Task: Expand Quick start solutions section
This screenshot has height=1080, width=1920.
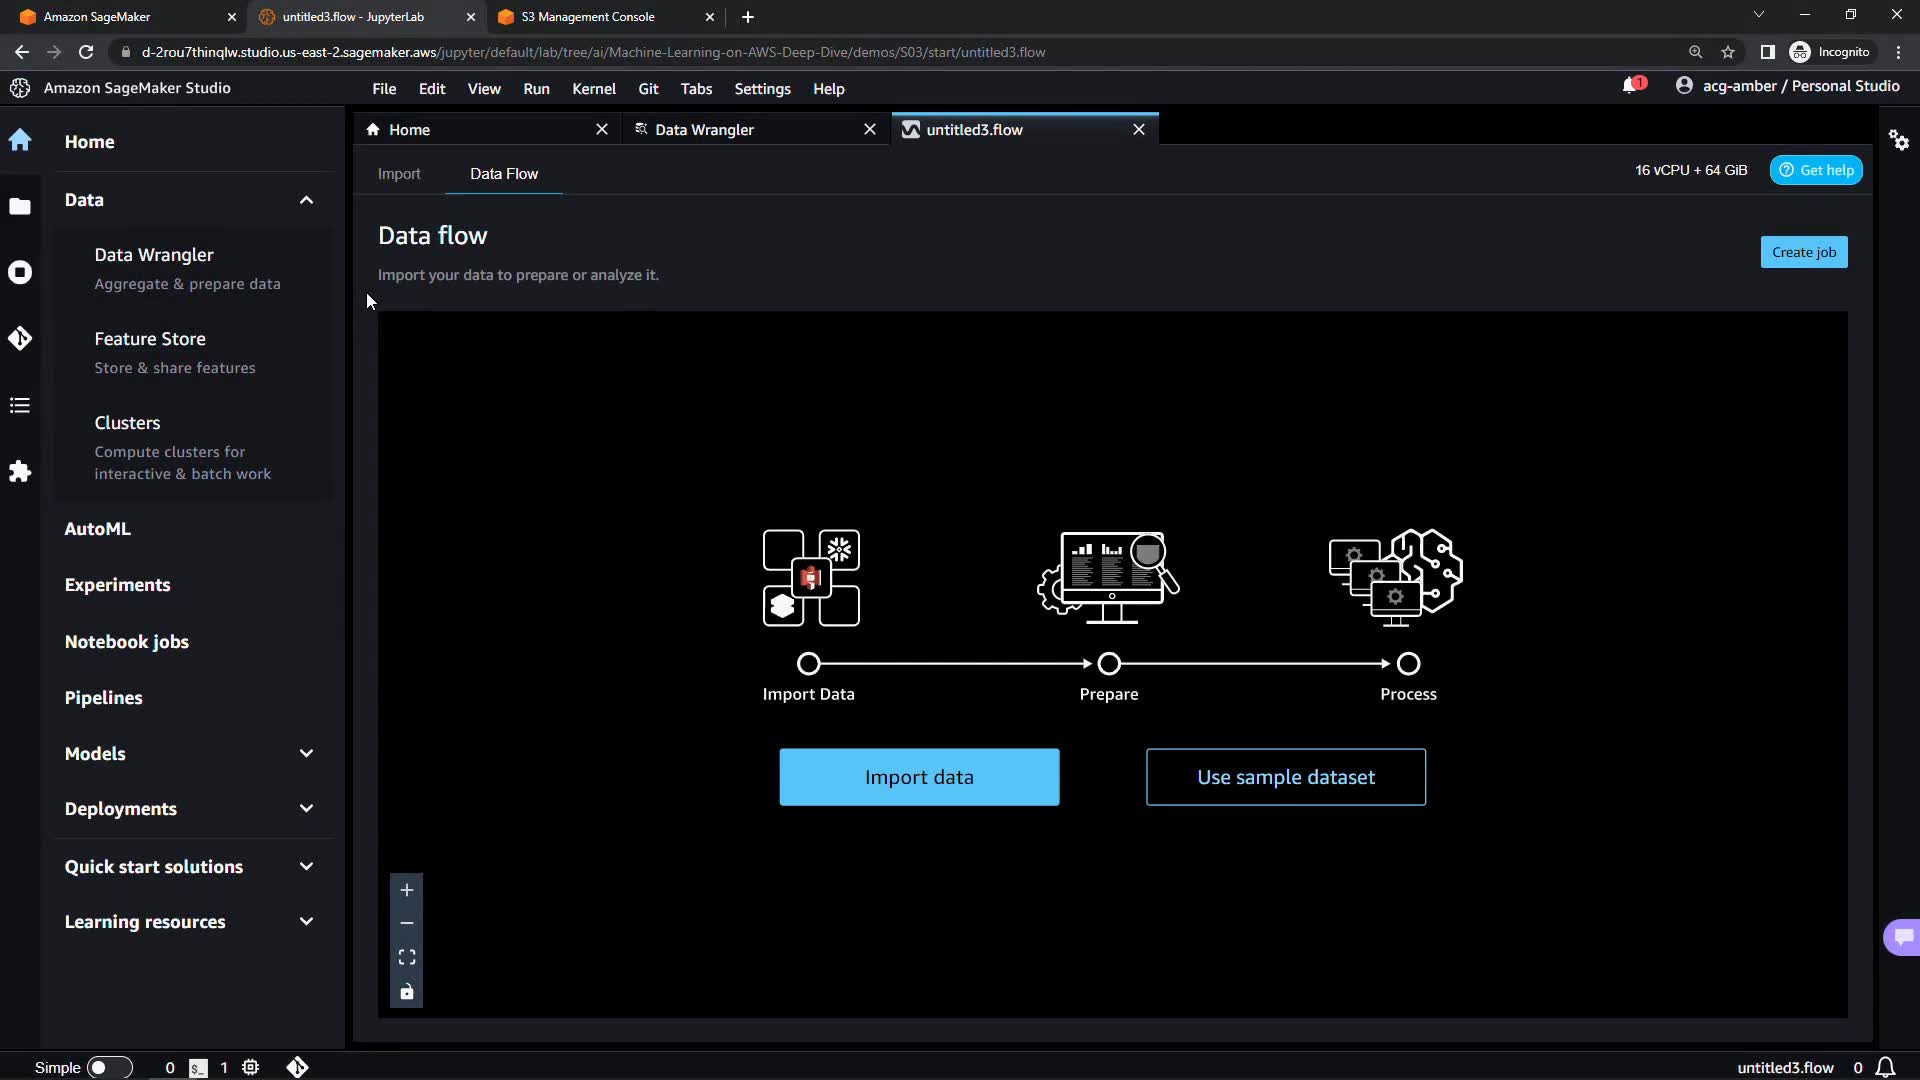Action: (306, 867)
